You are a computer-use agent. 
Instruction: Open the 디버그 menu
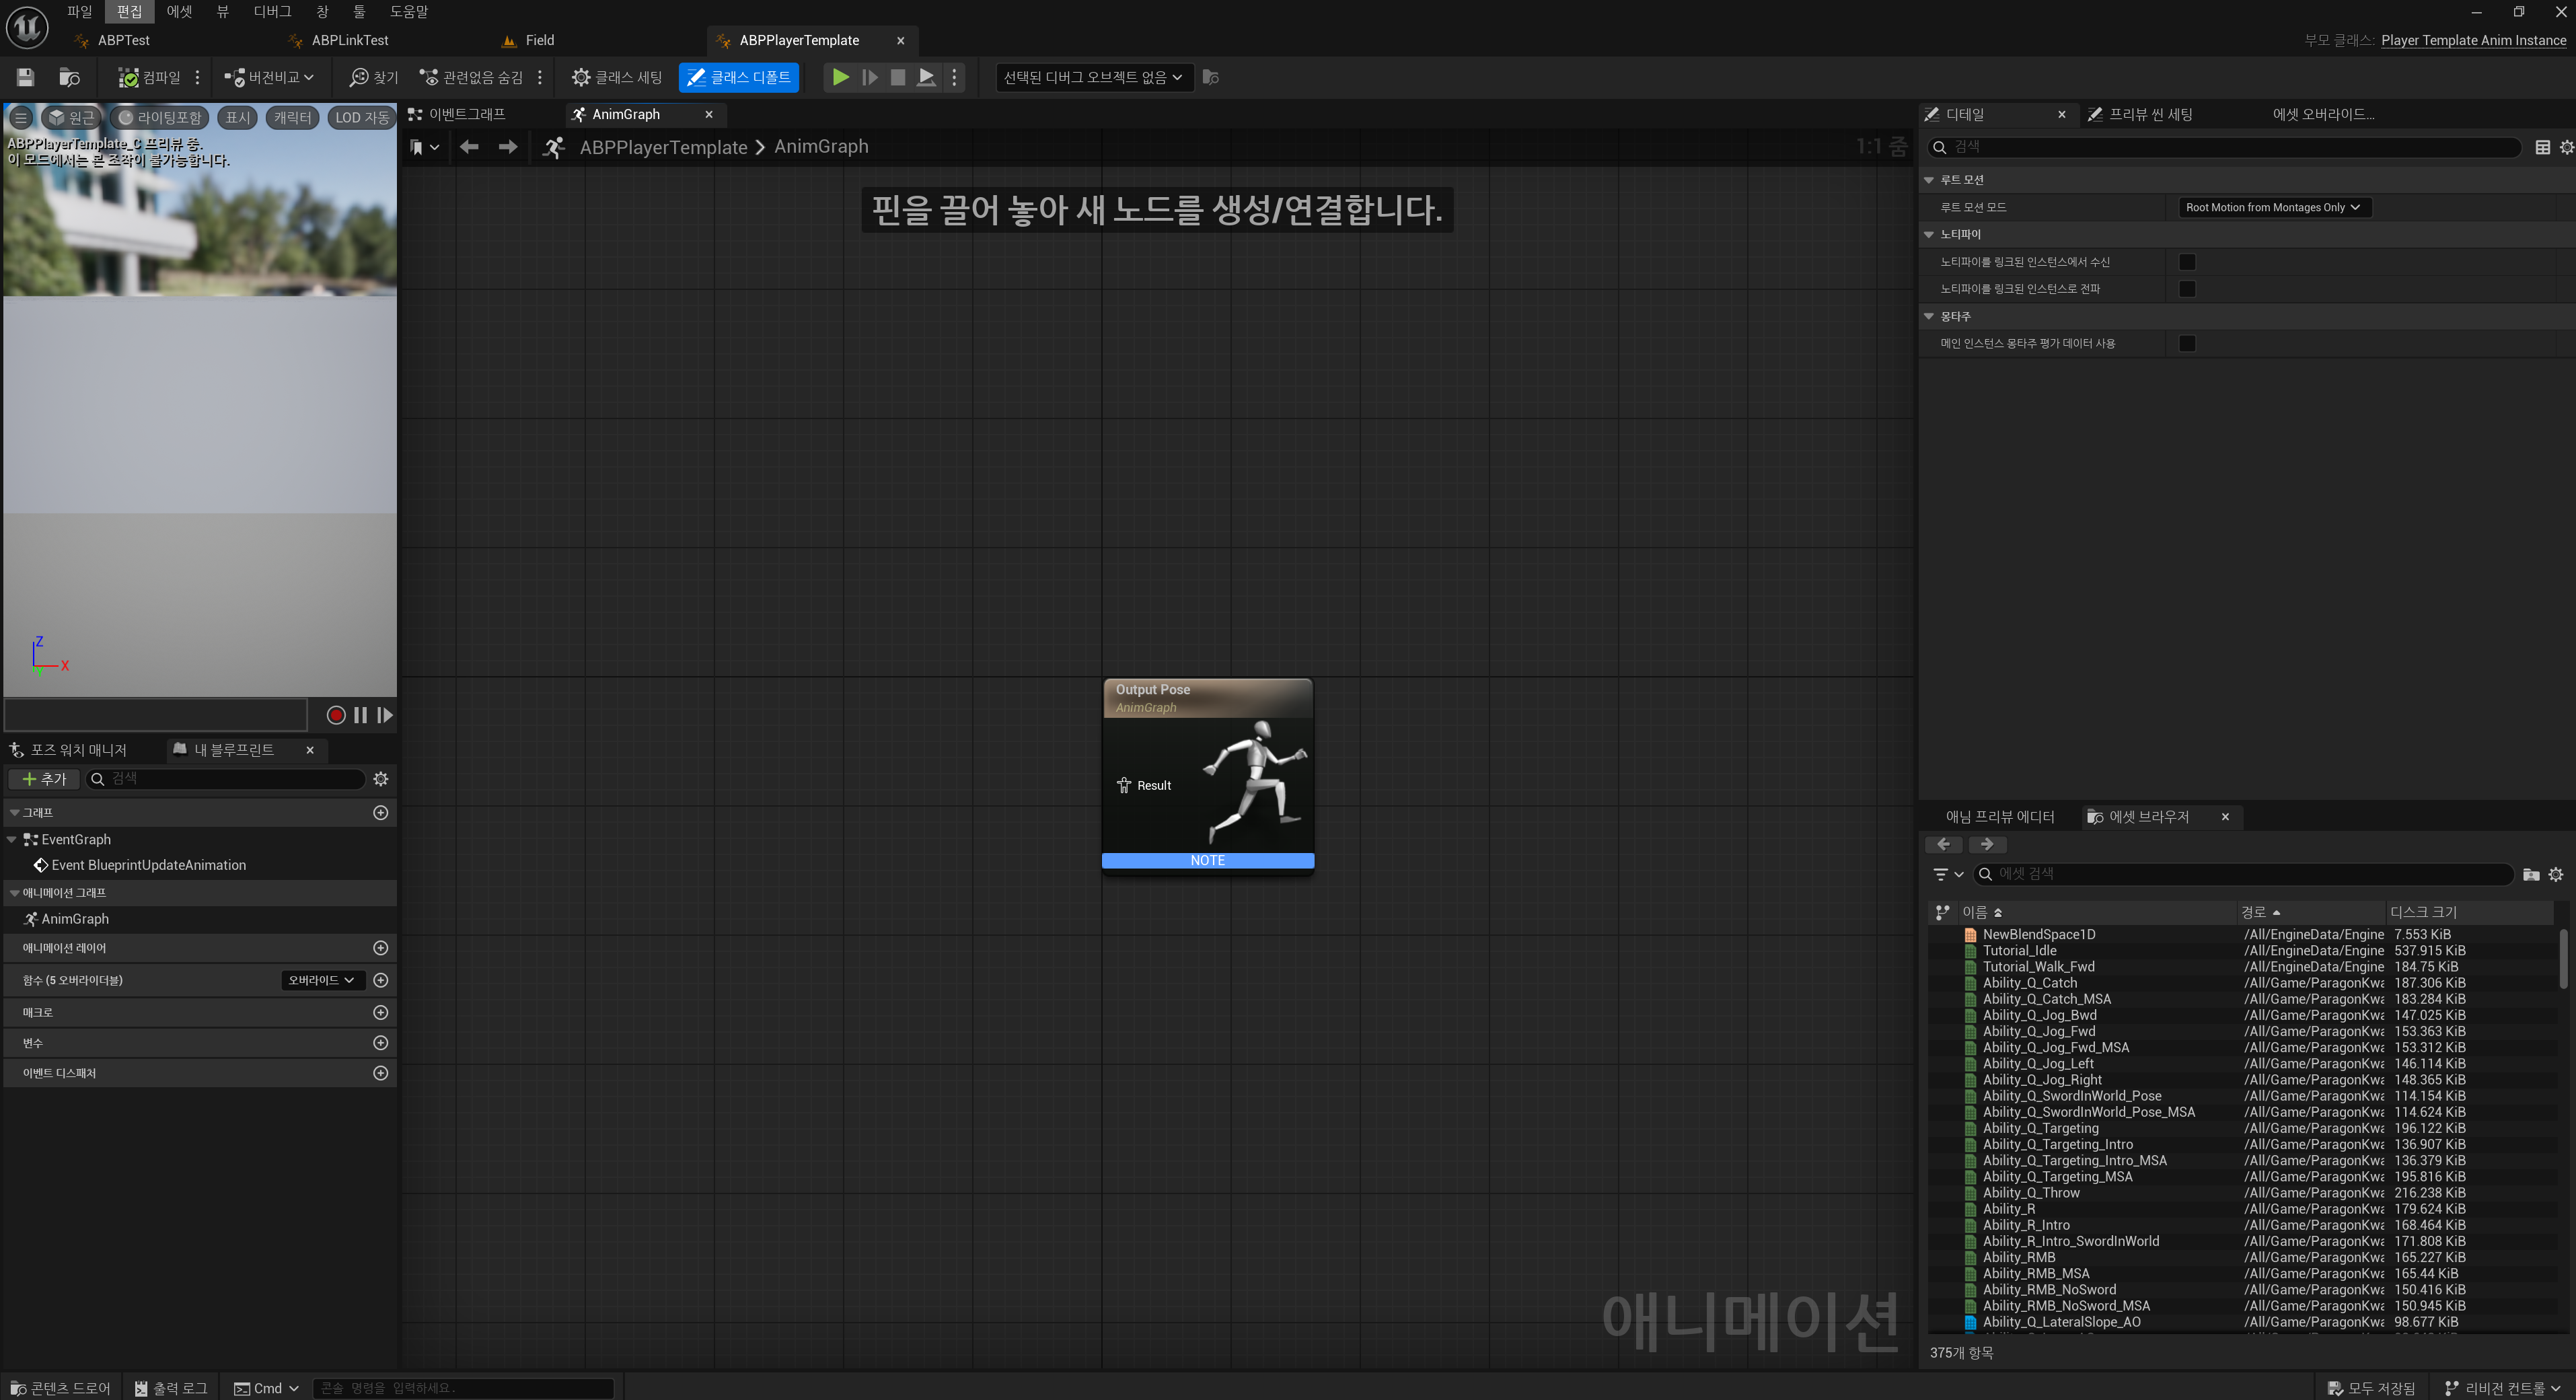(272, 12)
